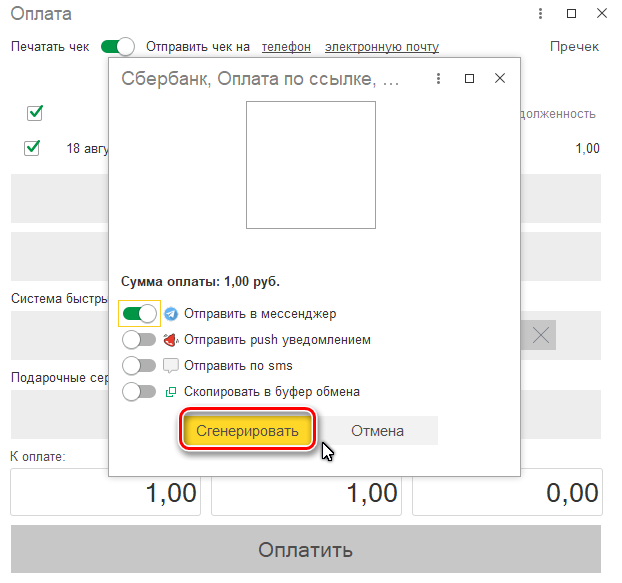The width and height of the screenshot is (622, 583).
Task: Open the Оплата window's three-dot menu
Action: pyautogui.click(x=540, y=13)
